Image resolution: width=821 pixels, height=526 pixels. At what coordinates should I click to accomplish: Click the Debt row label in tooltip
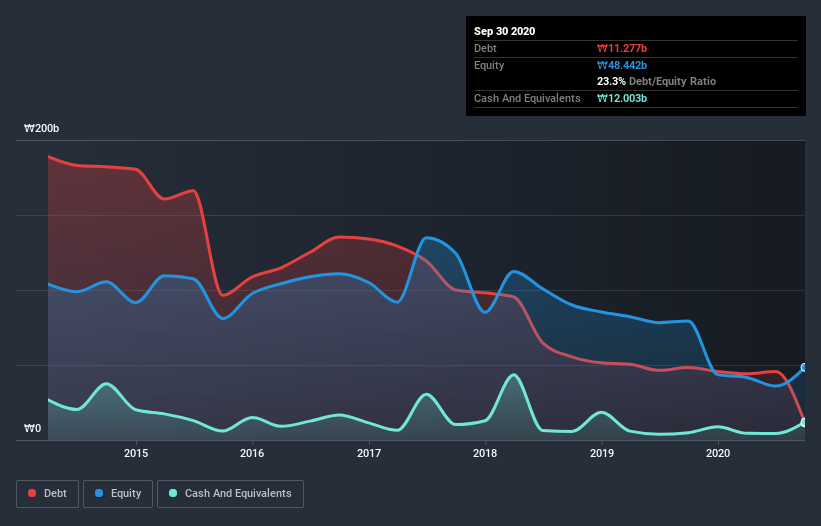coord(485,48)
